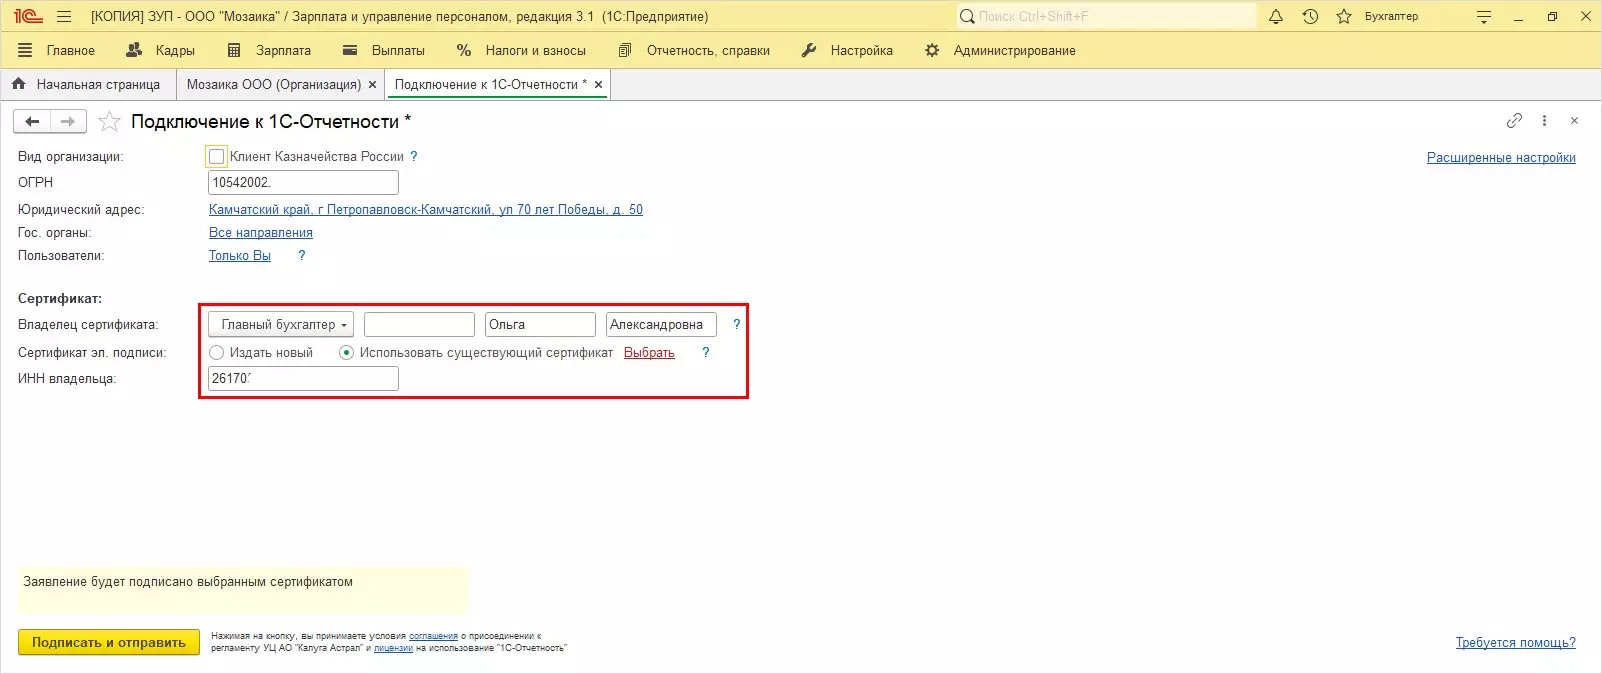Open the Выплаты menu section
Viewport: 1602px width, 674px height.
tap(384, 50)
